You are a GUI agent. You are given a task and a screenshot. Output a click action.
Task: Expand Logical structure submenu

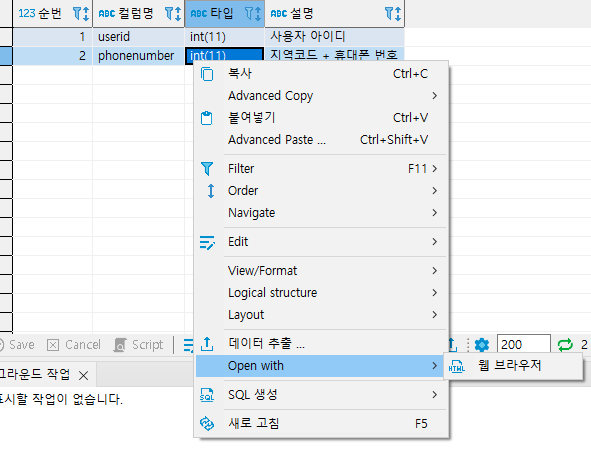321,293
